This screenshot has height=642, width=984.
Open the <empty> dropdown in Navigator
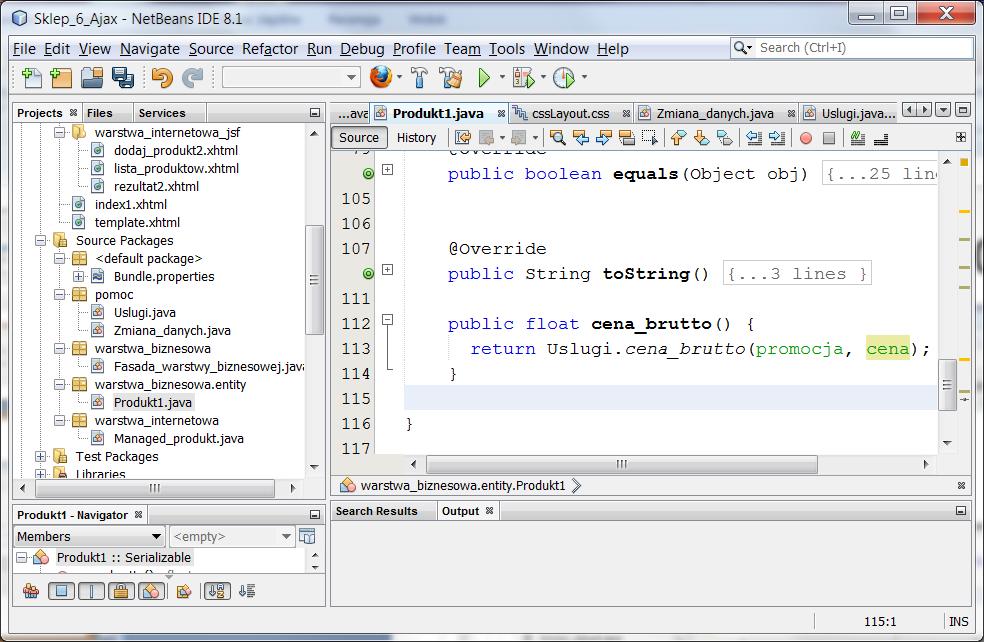pos(232,537)
